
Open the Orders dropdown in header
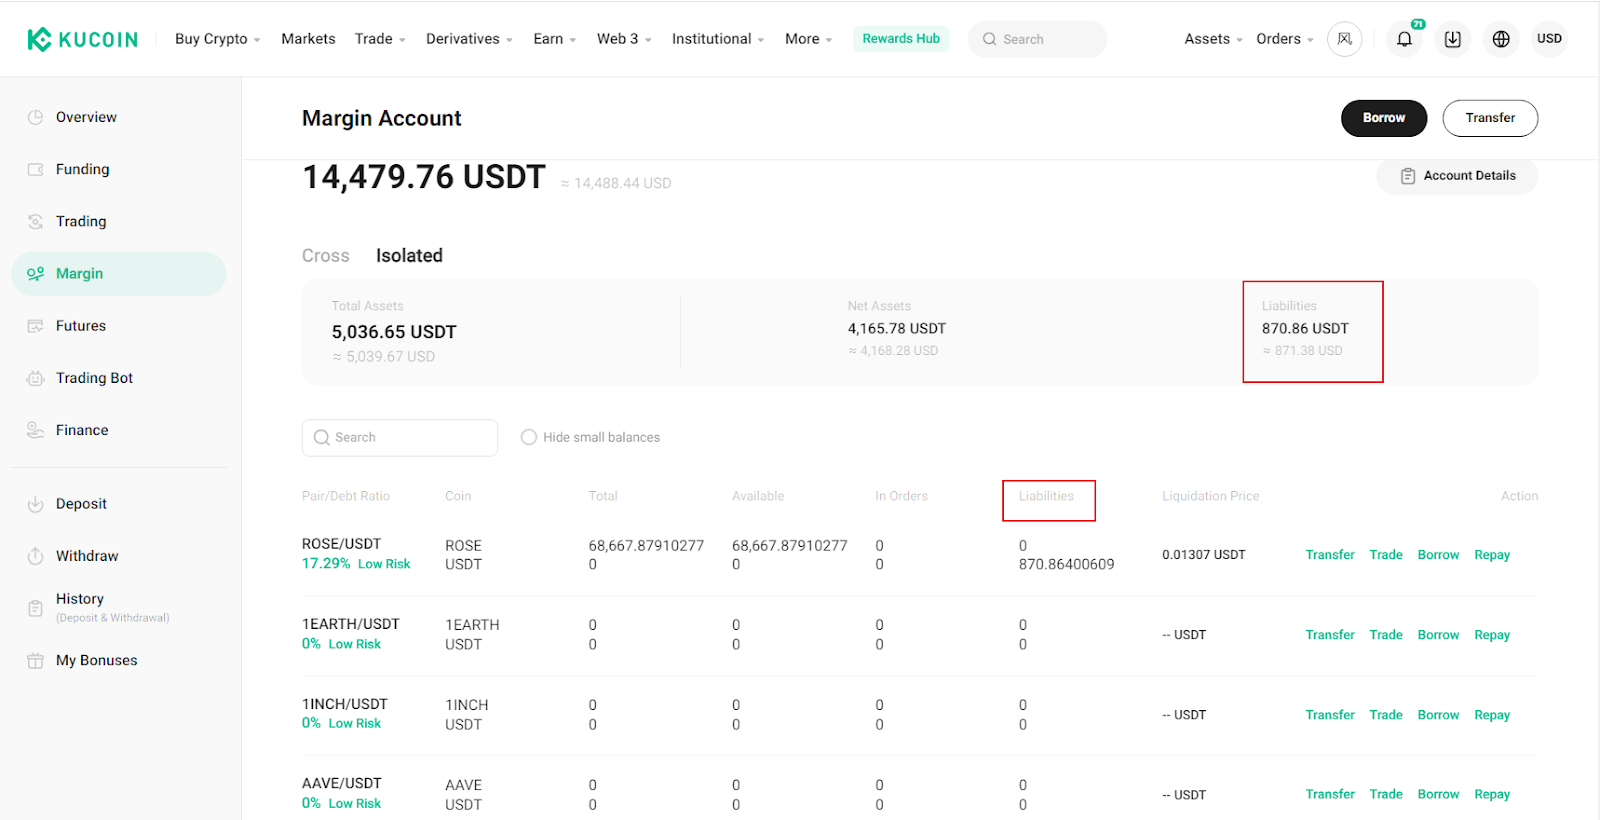(1285, 39)
